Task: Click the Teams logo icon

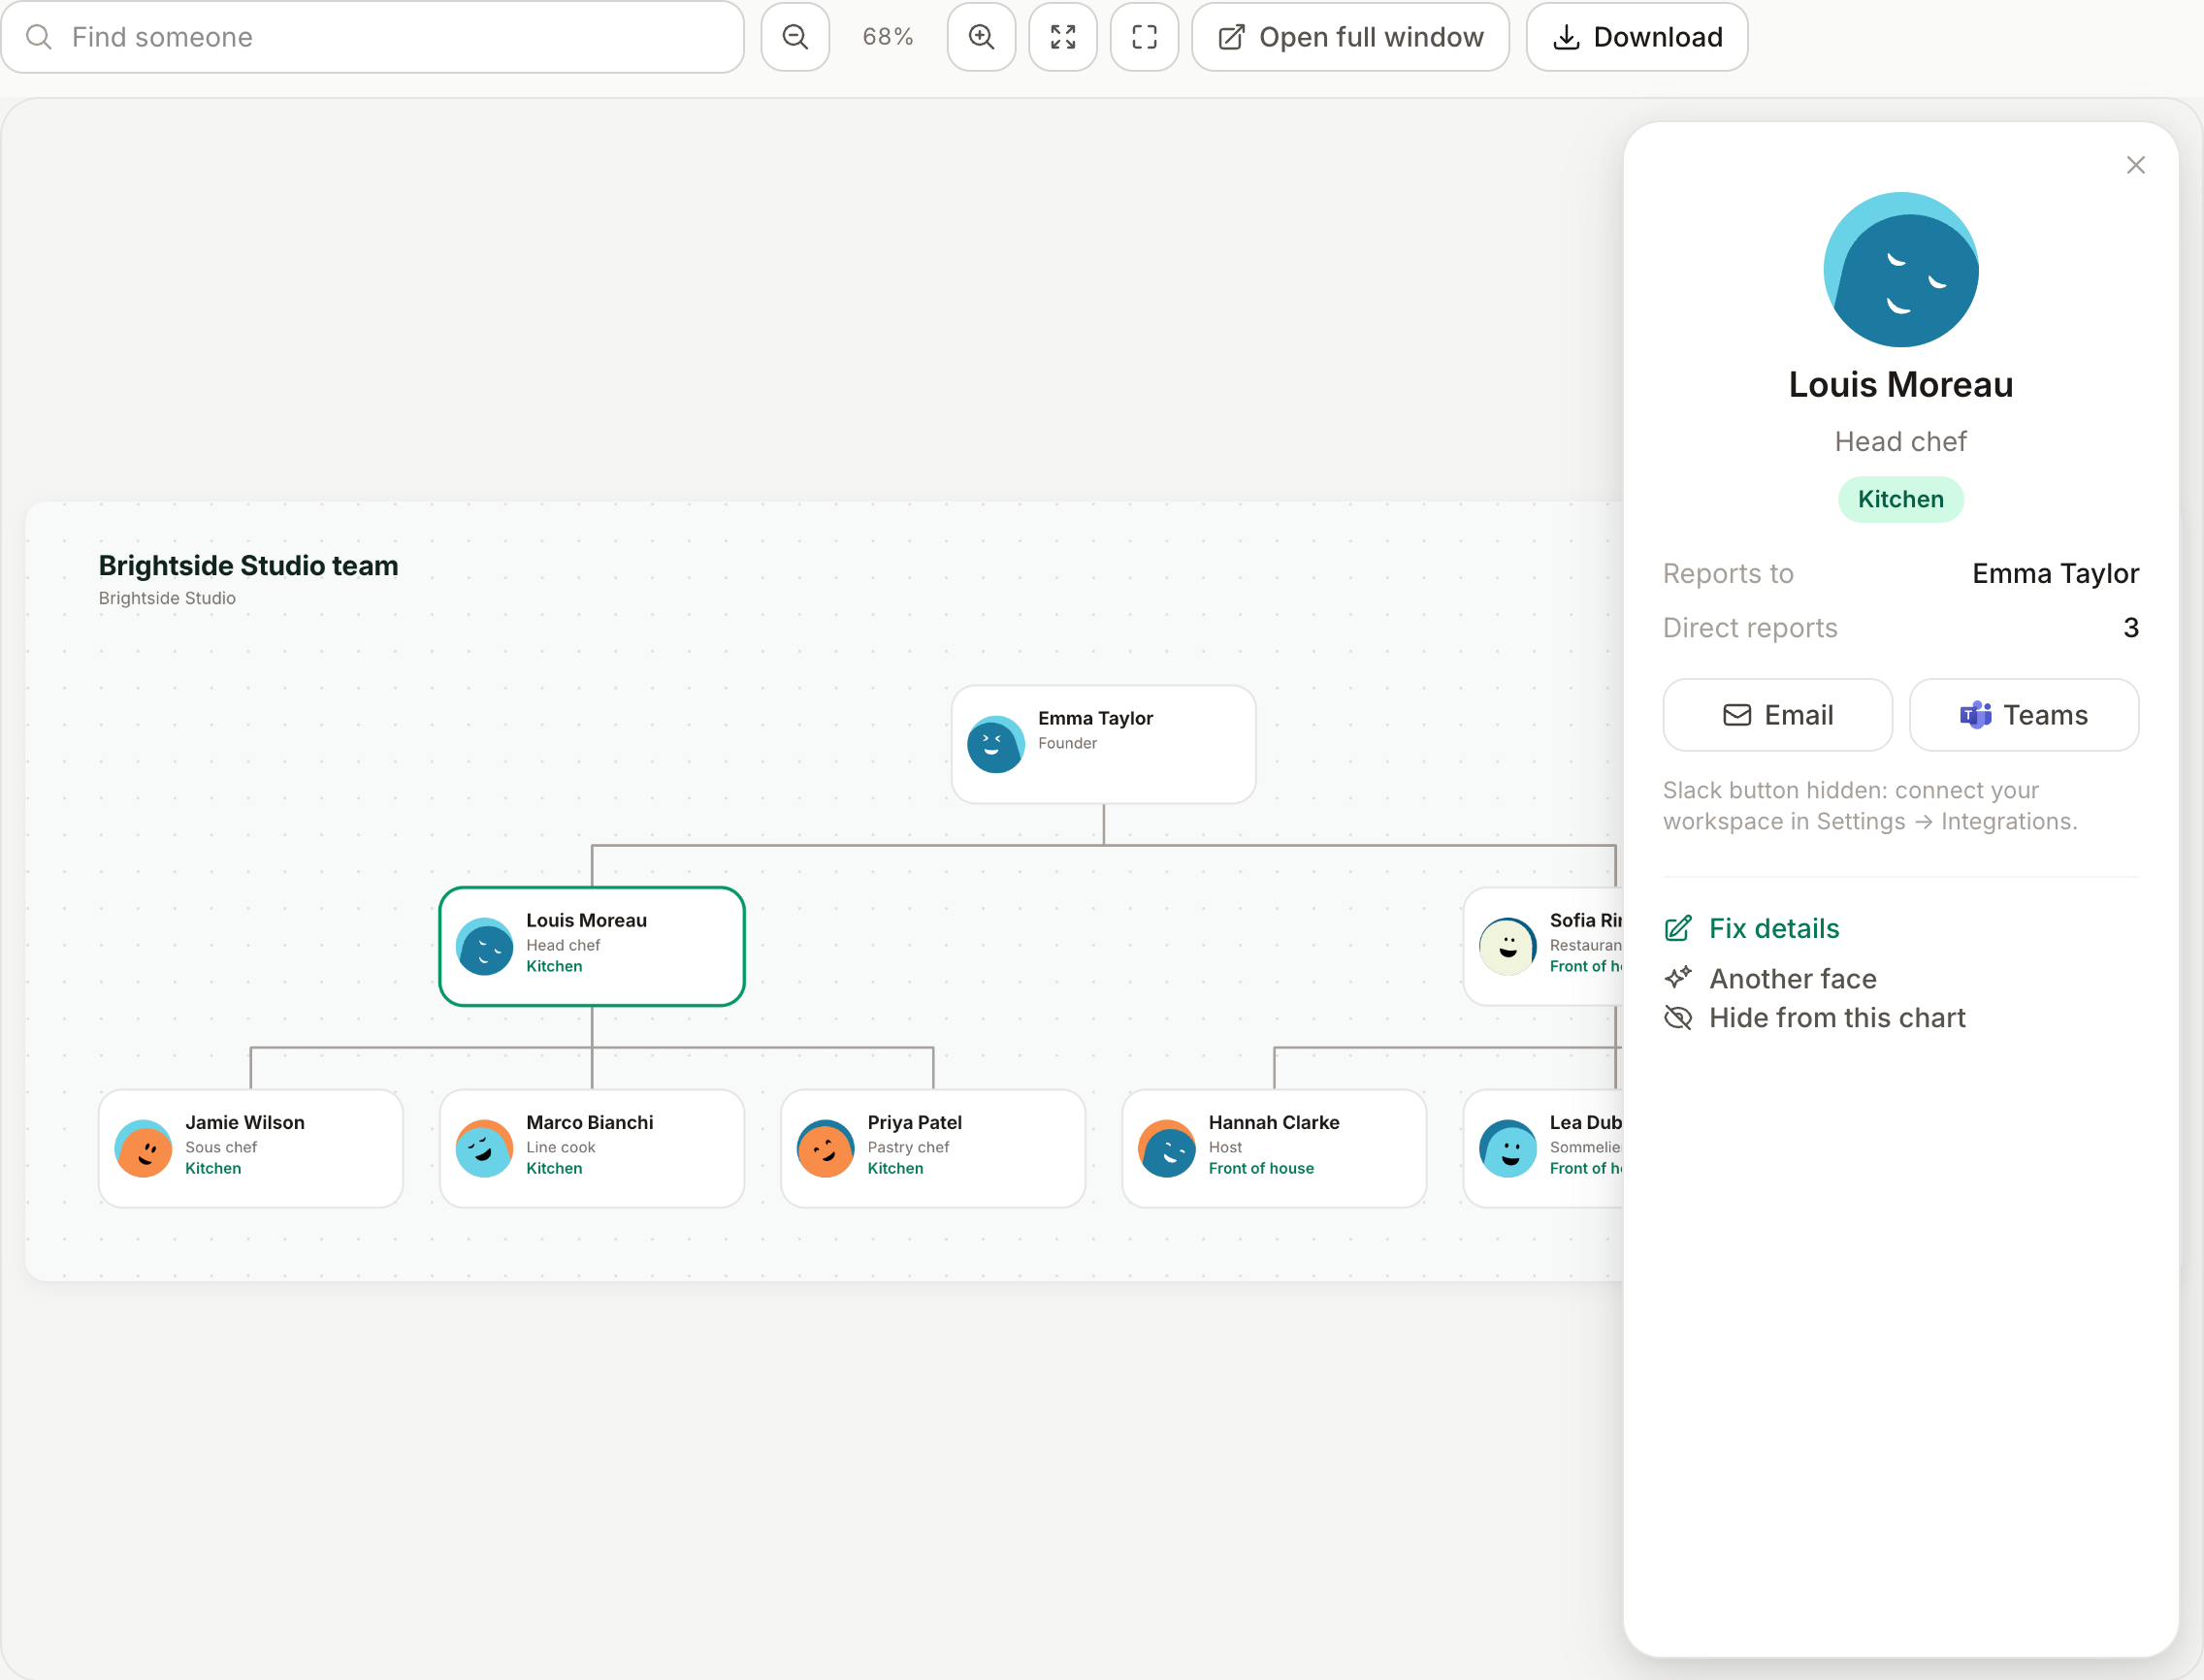Action: pos(1975,715)
